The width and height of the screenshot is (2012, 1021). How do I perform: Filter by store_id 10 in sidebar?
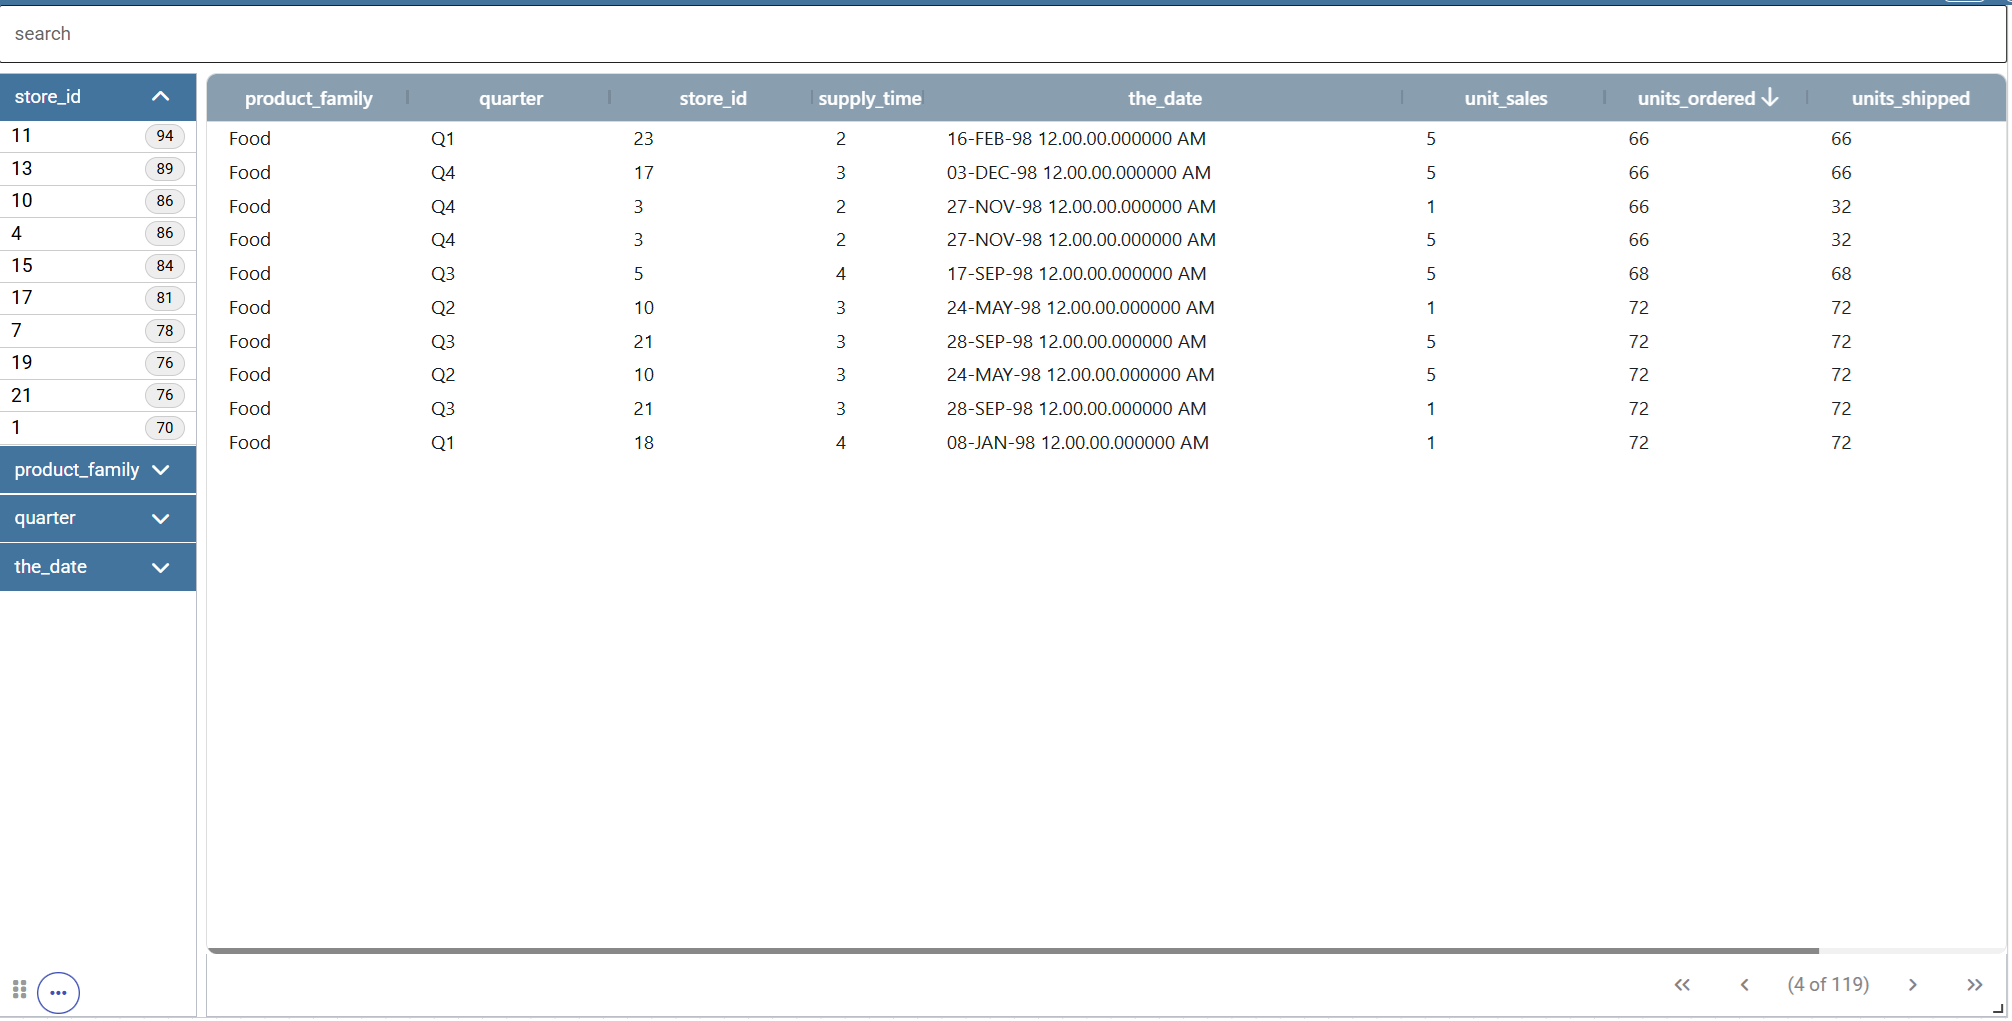[x=98, y=201]
